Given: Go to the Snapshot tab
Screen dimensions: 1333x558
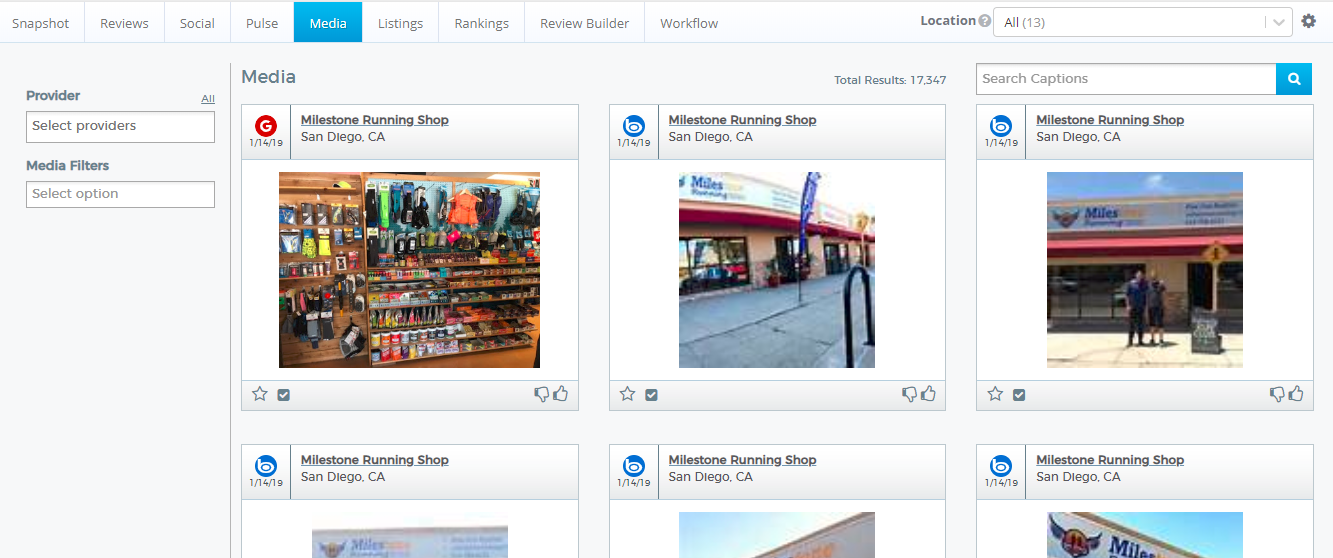Looking at the screenshot, I should pyautogui.click(x=41, y=23).
